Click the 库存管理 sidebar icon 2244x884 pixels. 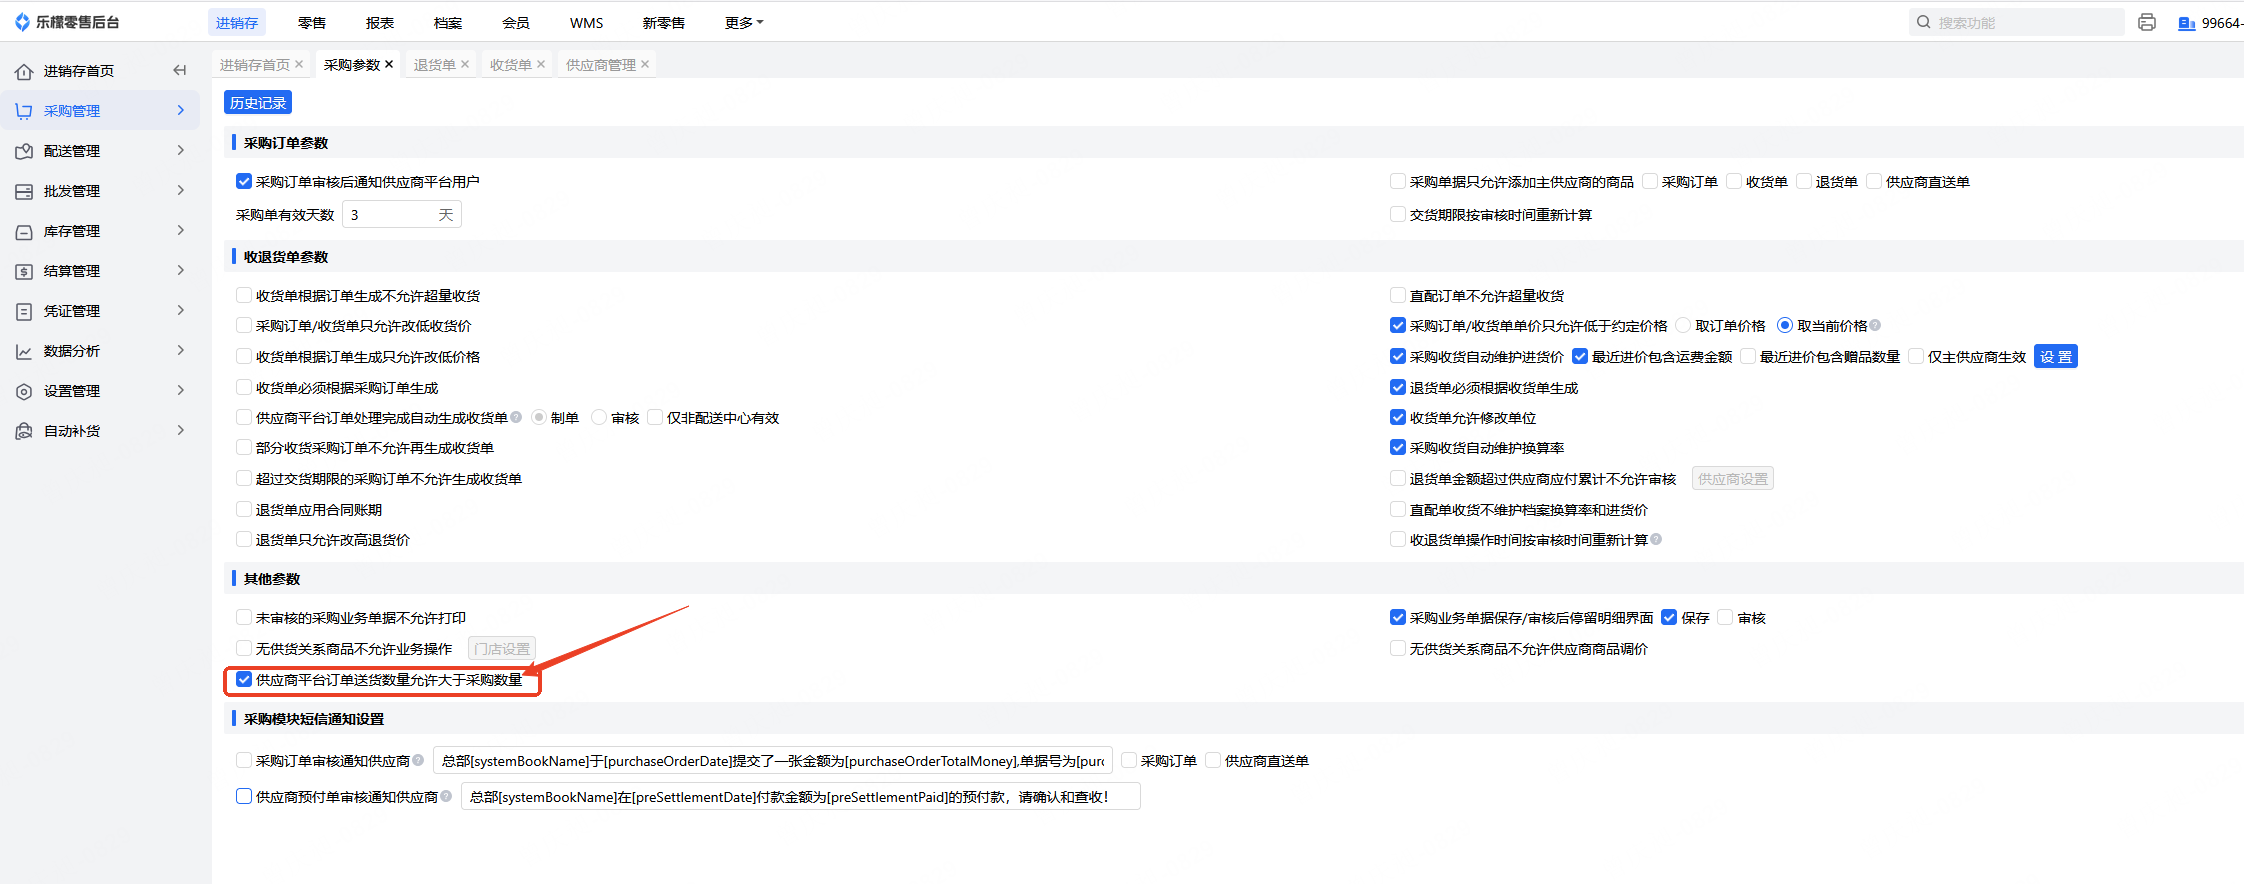coord(24,231)
